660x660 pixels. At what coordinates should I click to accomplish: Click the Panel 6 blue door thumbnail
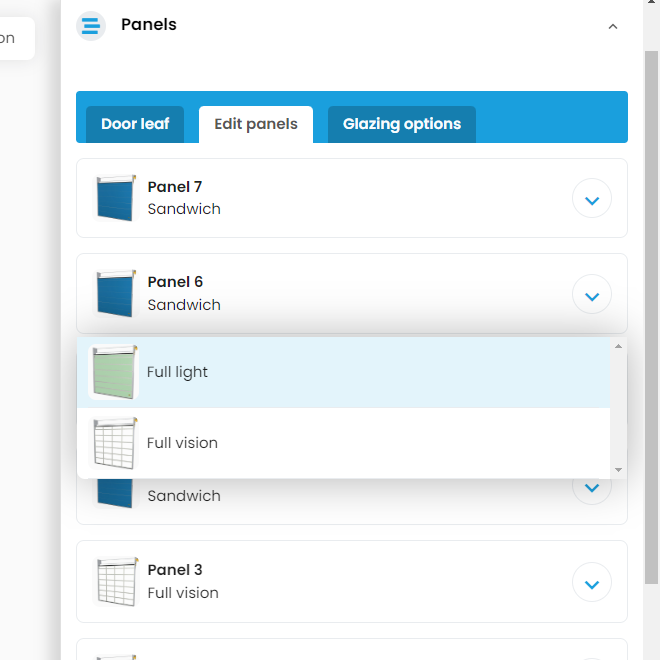tap(115, 293)
